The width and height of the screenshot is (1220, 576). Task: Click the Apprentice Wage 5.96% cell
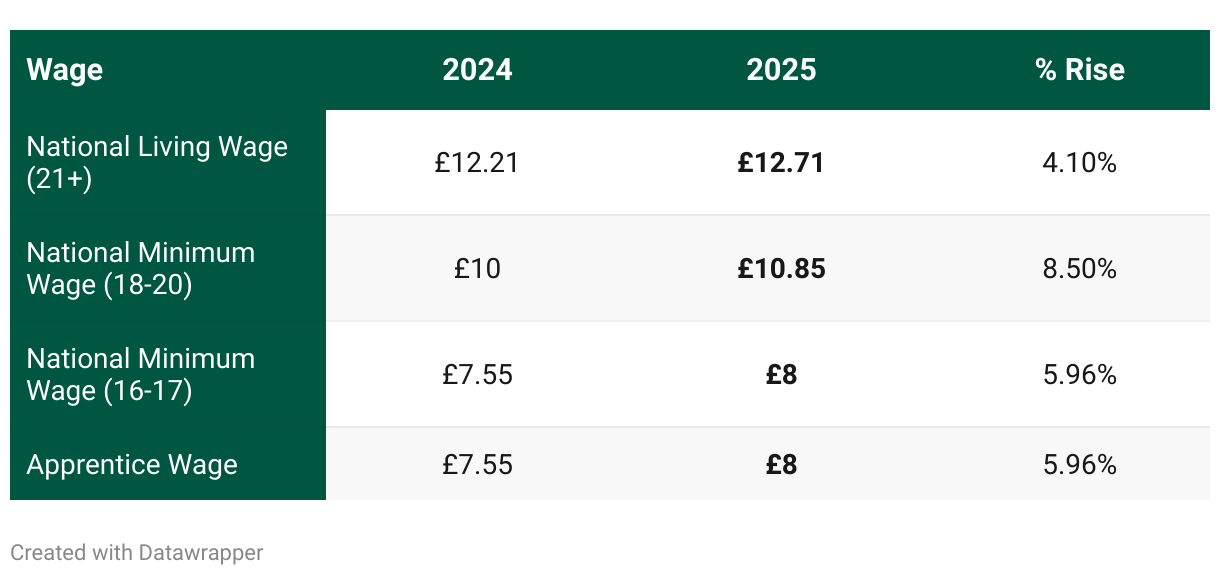(x=1079, y=465)
